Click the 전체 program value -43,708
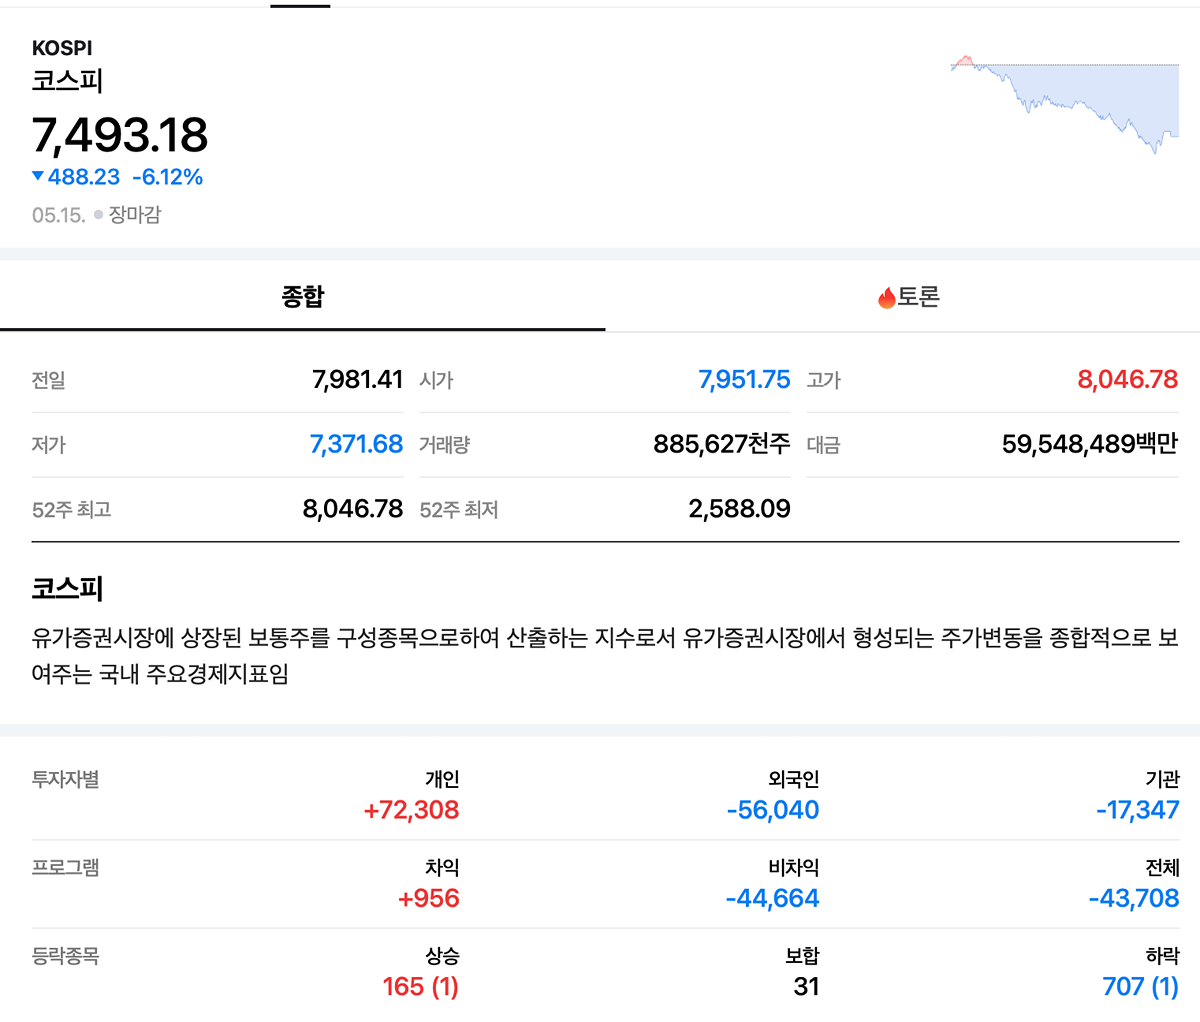This screenshot has width=1200, height=1022. coord(1134,898)
